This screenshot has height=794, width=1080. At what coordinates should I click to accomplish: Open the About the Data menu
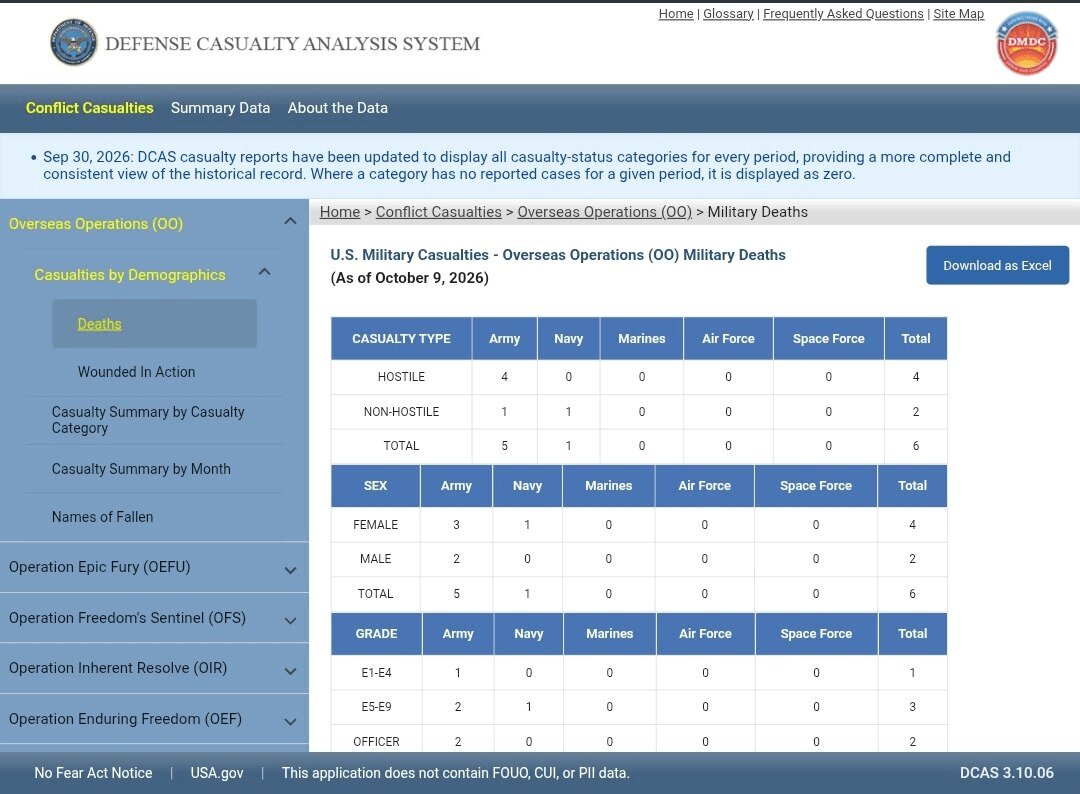coord(338,108)
